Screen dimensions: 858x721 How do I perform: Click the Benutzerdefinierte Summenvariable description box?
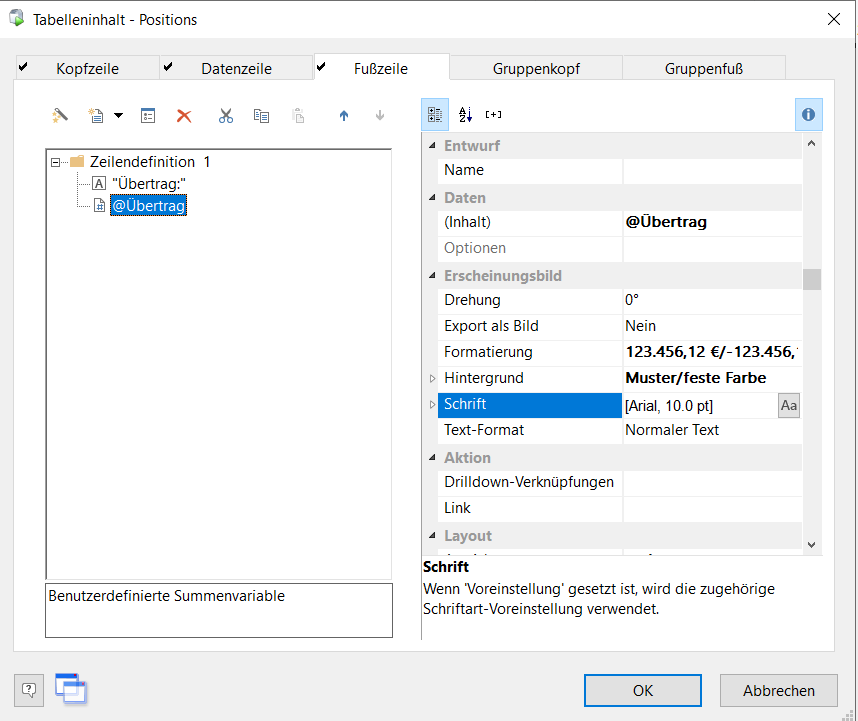tap(219, 610)
